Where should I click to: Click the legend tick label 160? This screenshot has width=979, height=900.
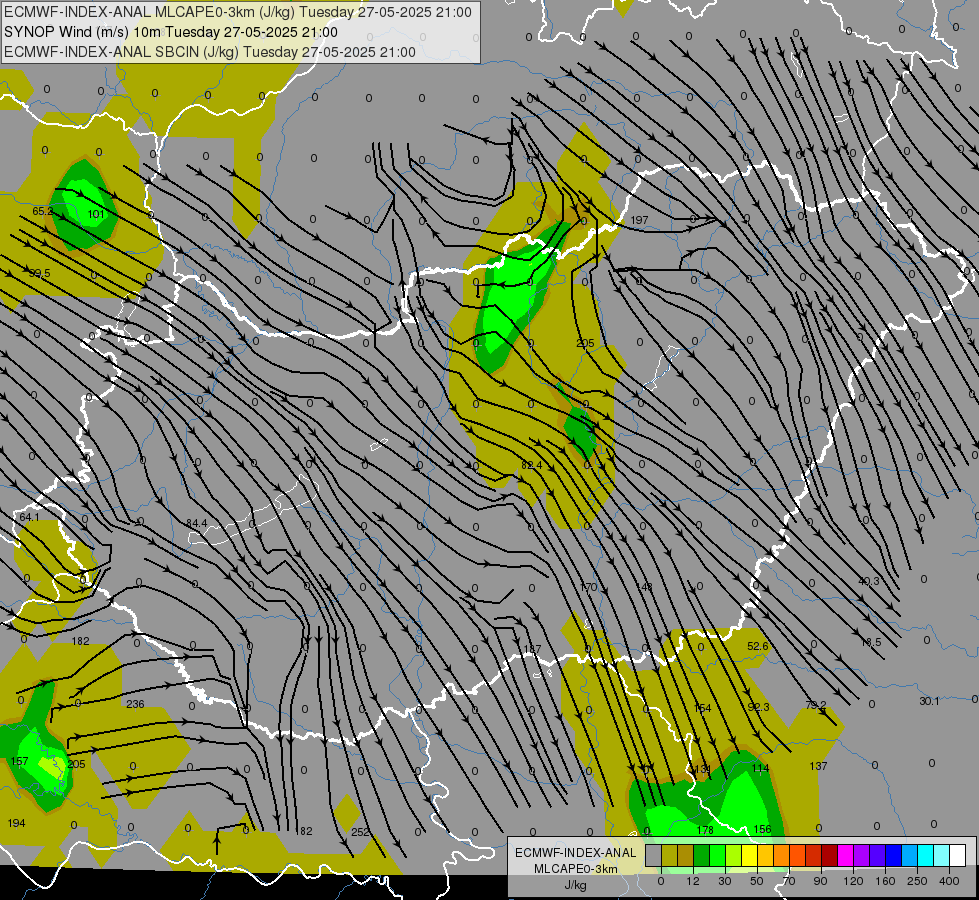click(x=885, y=881)
